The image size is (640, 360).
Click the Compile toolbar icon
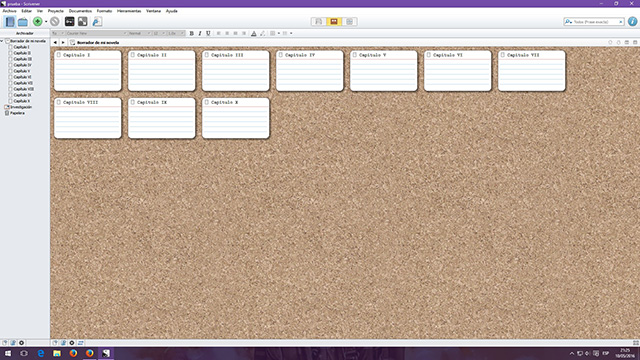pos(97,22)
